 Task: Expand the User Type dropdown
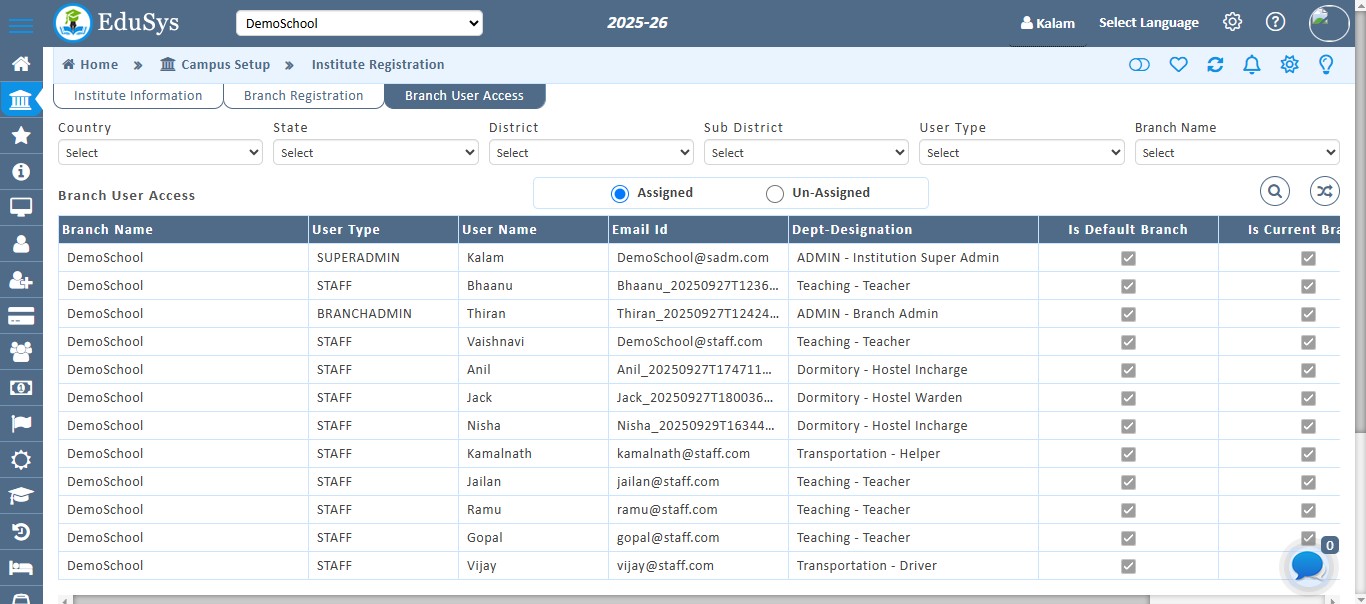pos(1021,152)
